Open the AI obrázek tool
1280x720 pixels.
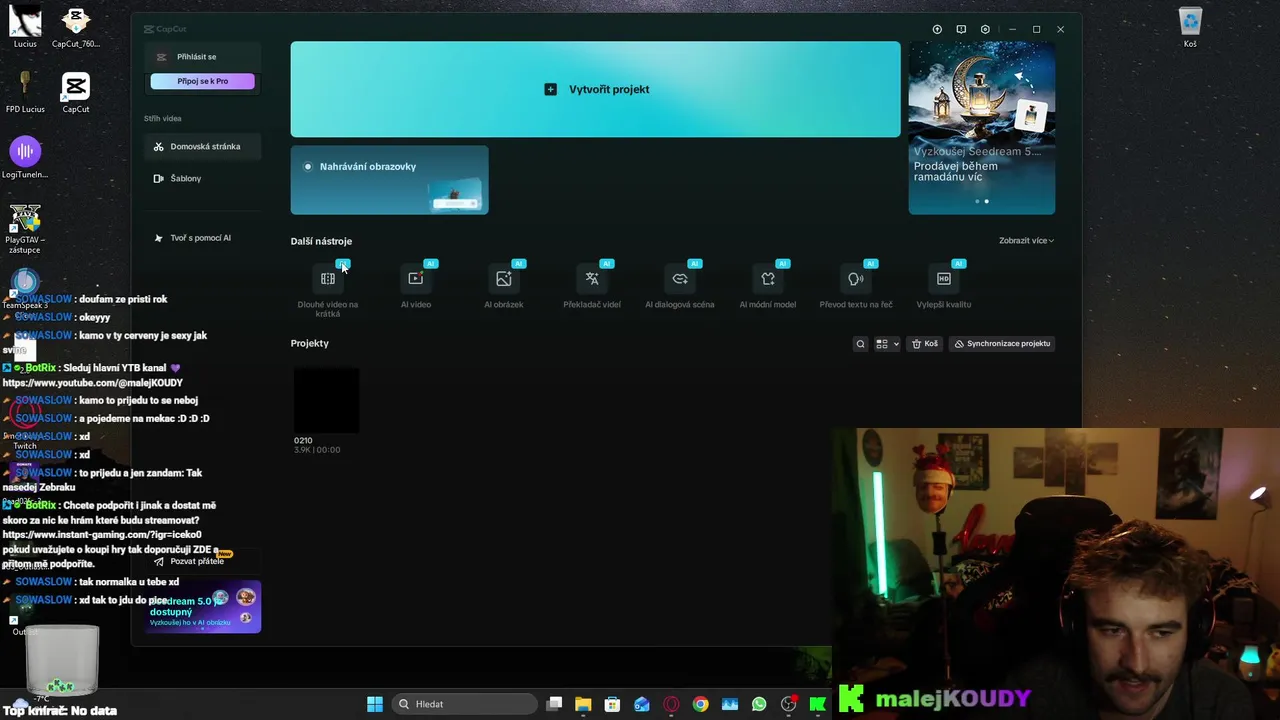pyautogui.click(x=504, y=286)
